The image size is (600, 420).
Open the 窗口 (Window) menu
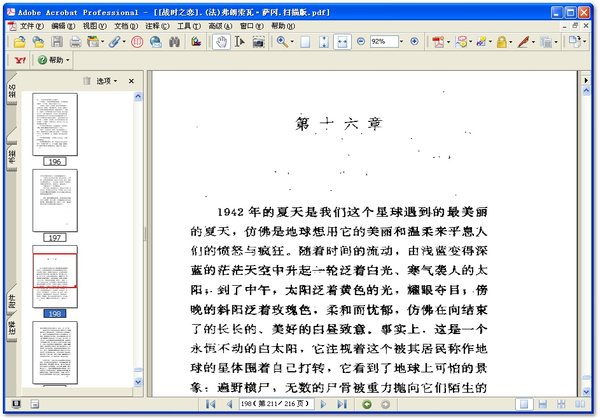251,26
